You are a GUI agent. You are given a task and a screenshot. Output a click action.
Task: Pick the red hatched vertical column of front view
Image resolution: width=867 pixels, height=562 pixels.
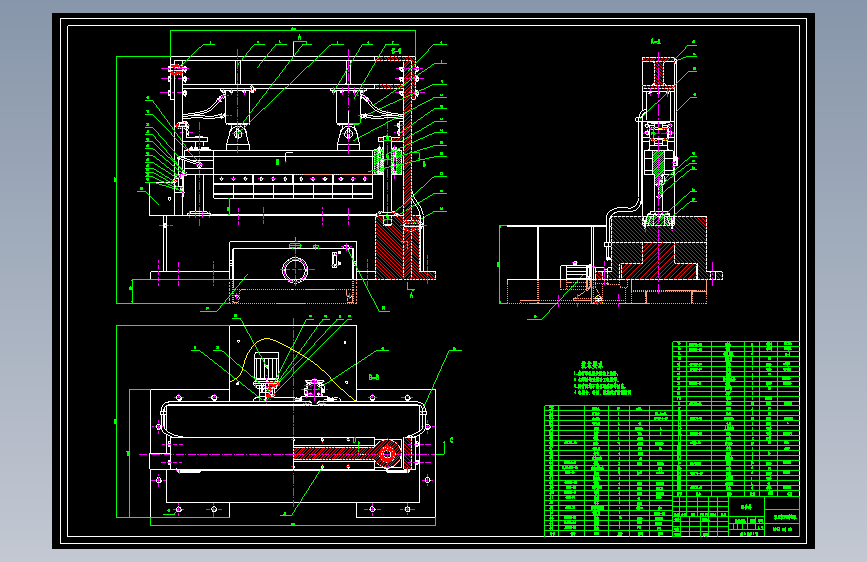[x=409, y=138]
